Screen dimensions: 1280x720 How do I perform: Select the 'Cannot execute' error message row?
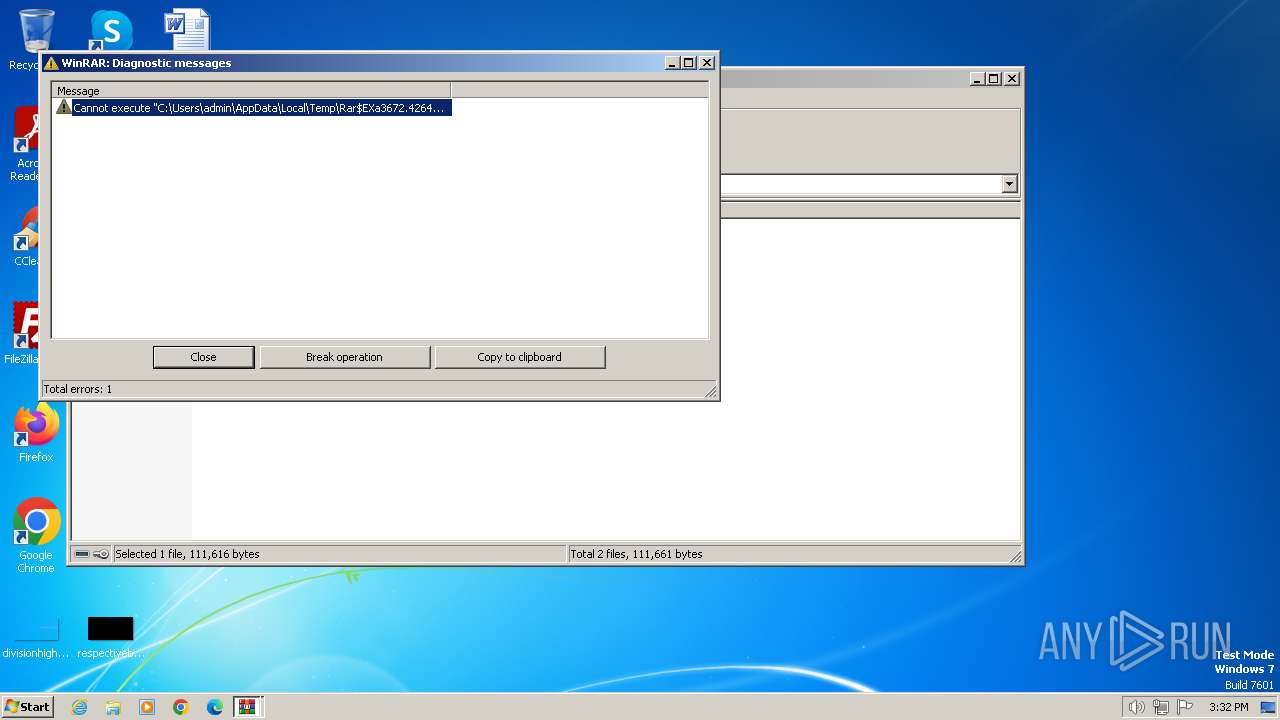click(254, 107)
